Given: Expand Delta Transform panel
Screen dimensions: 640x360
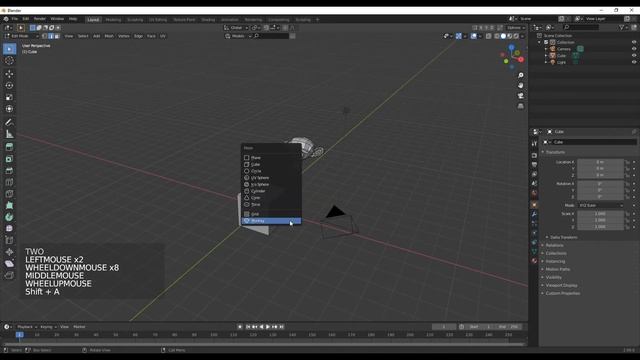Looking at the screenshot, I should point(564,237).
